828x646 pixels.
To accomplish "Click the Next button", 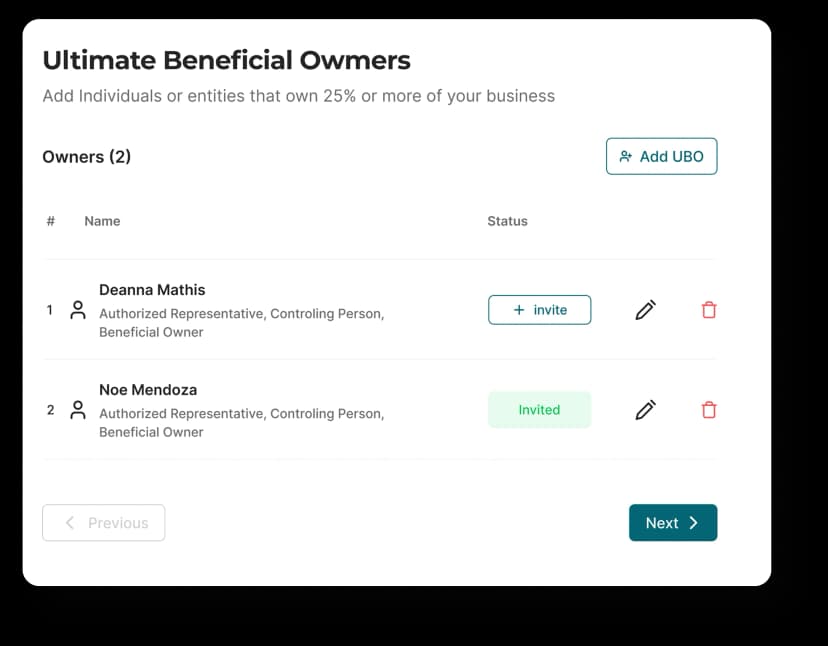I will (x=673, y=522).
